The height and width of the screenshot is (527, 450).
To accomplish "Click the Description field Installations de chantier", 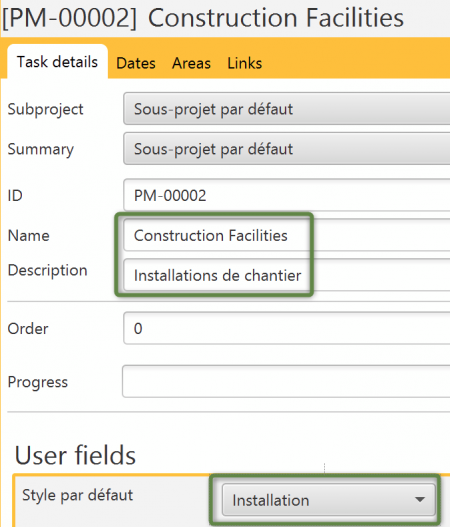I will point(287,275).
